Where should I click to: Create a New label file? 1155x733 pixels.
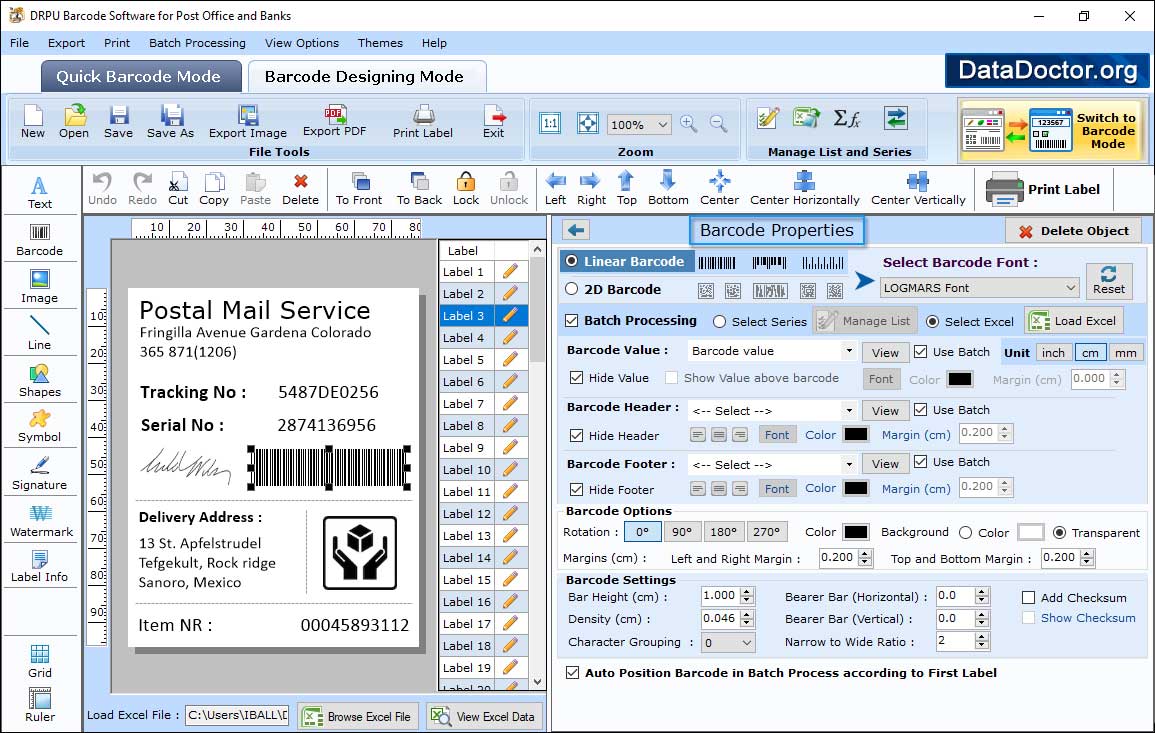(x=32, y=122)
